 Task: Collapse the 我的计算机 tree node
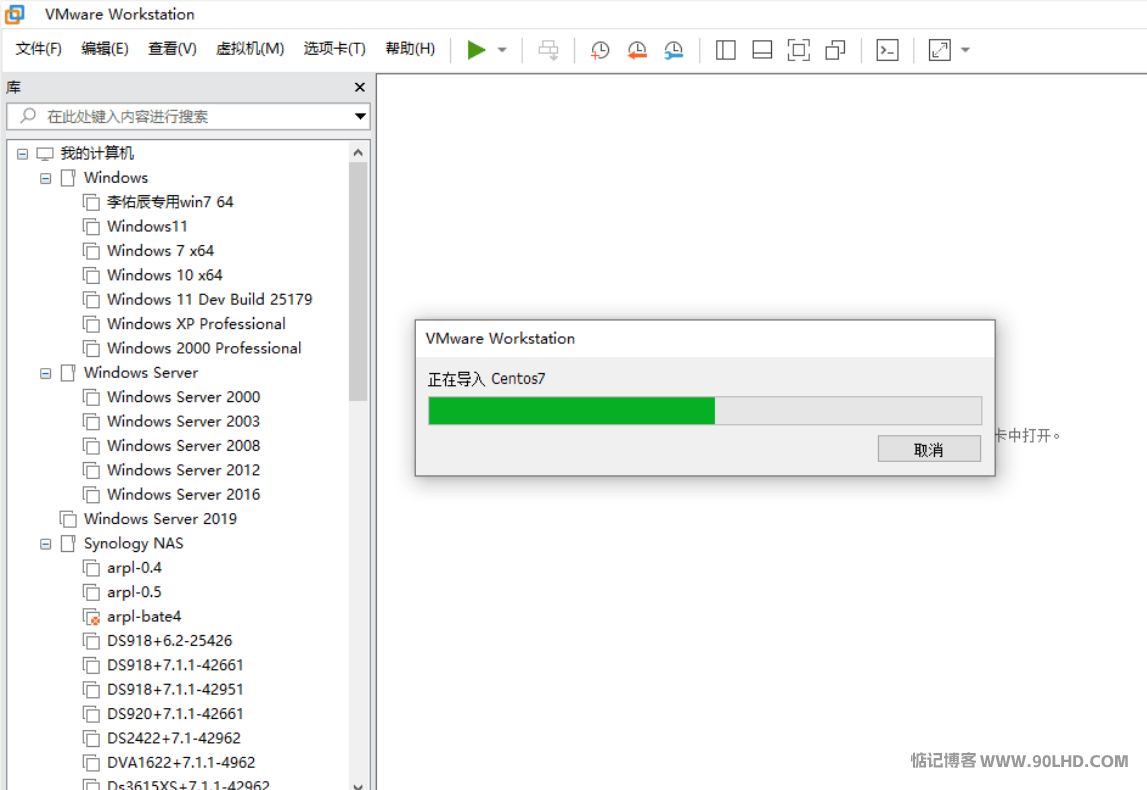coord(23,154)
